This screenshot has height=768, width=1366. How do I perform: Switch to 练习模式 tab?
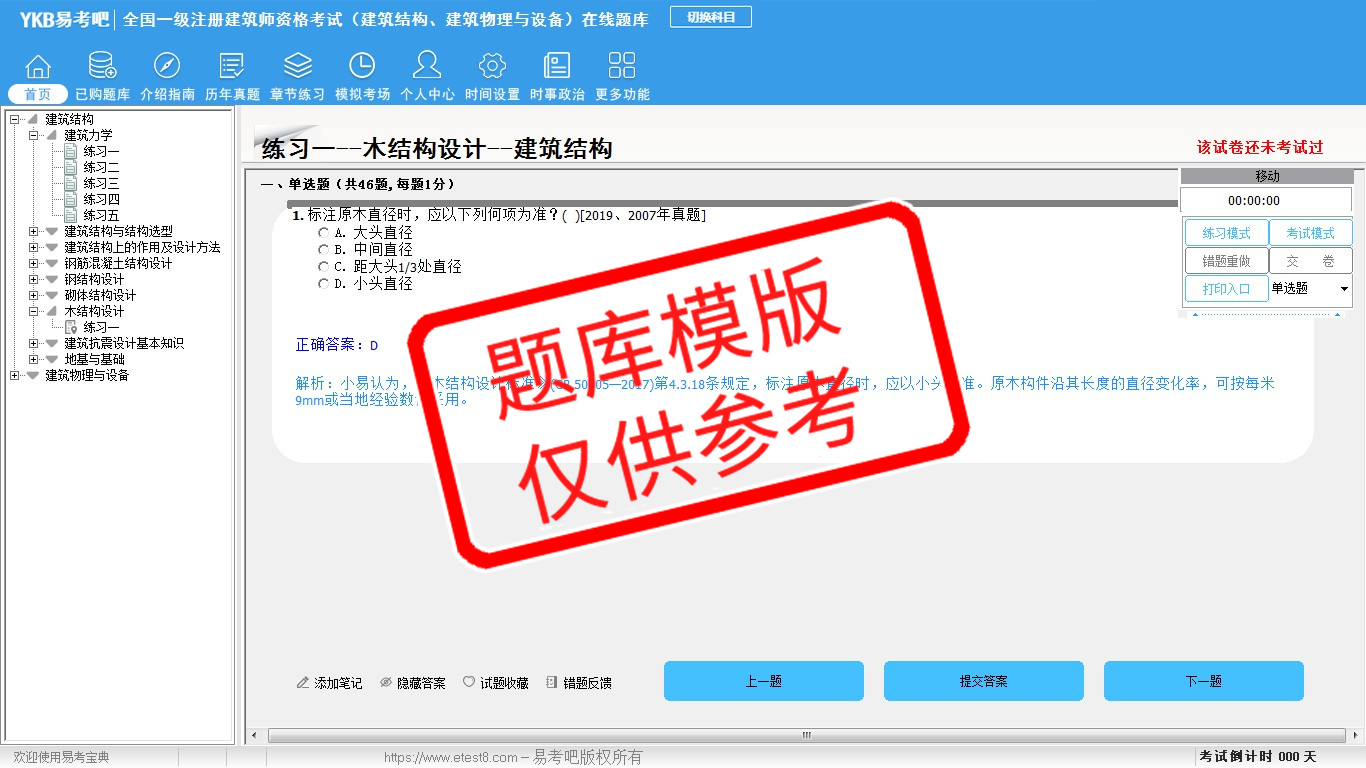point(1226,233)
